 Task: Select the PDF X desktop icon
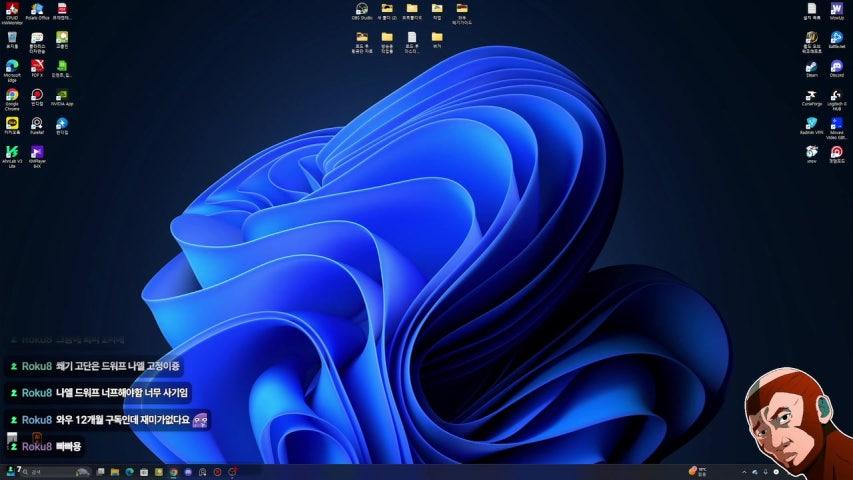[x=37, y=66]
